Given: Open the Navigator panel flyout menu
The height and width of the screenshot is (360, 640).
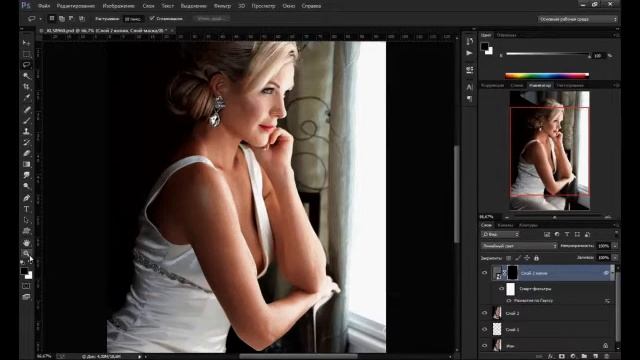Looking at the screenshot, I should (616, 85).
